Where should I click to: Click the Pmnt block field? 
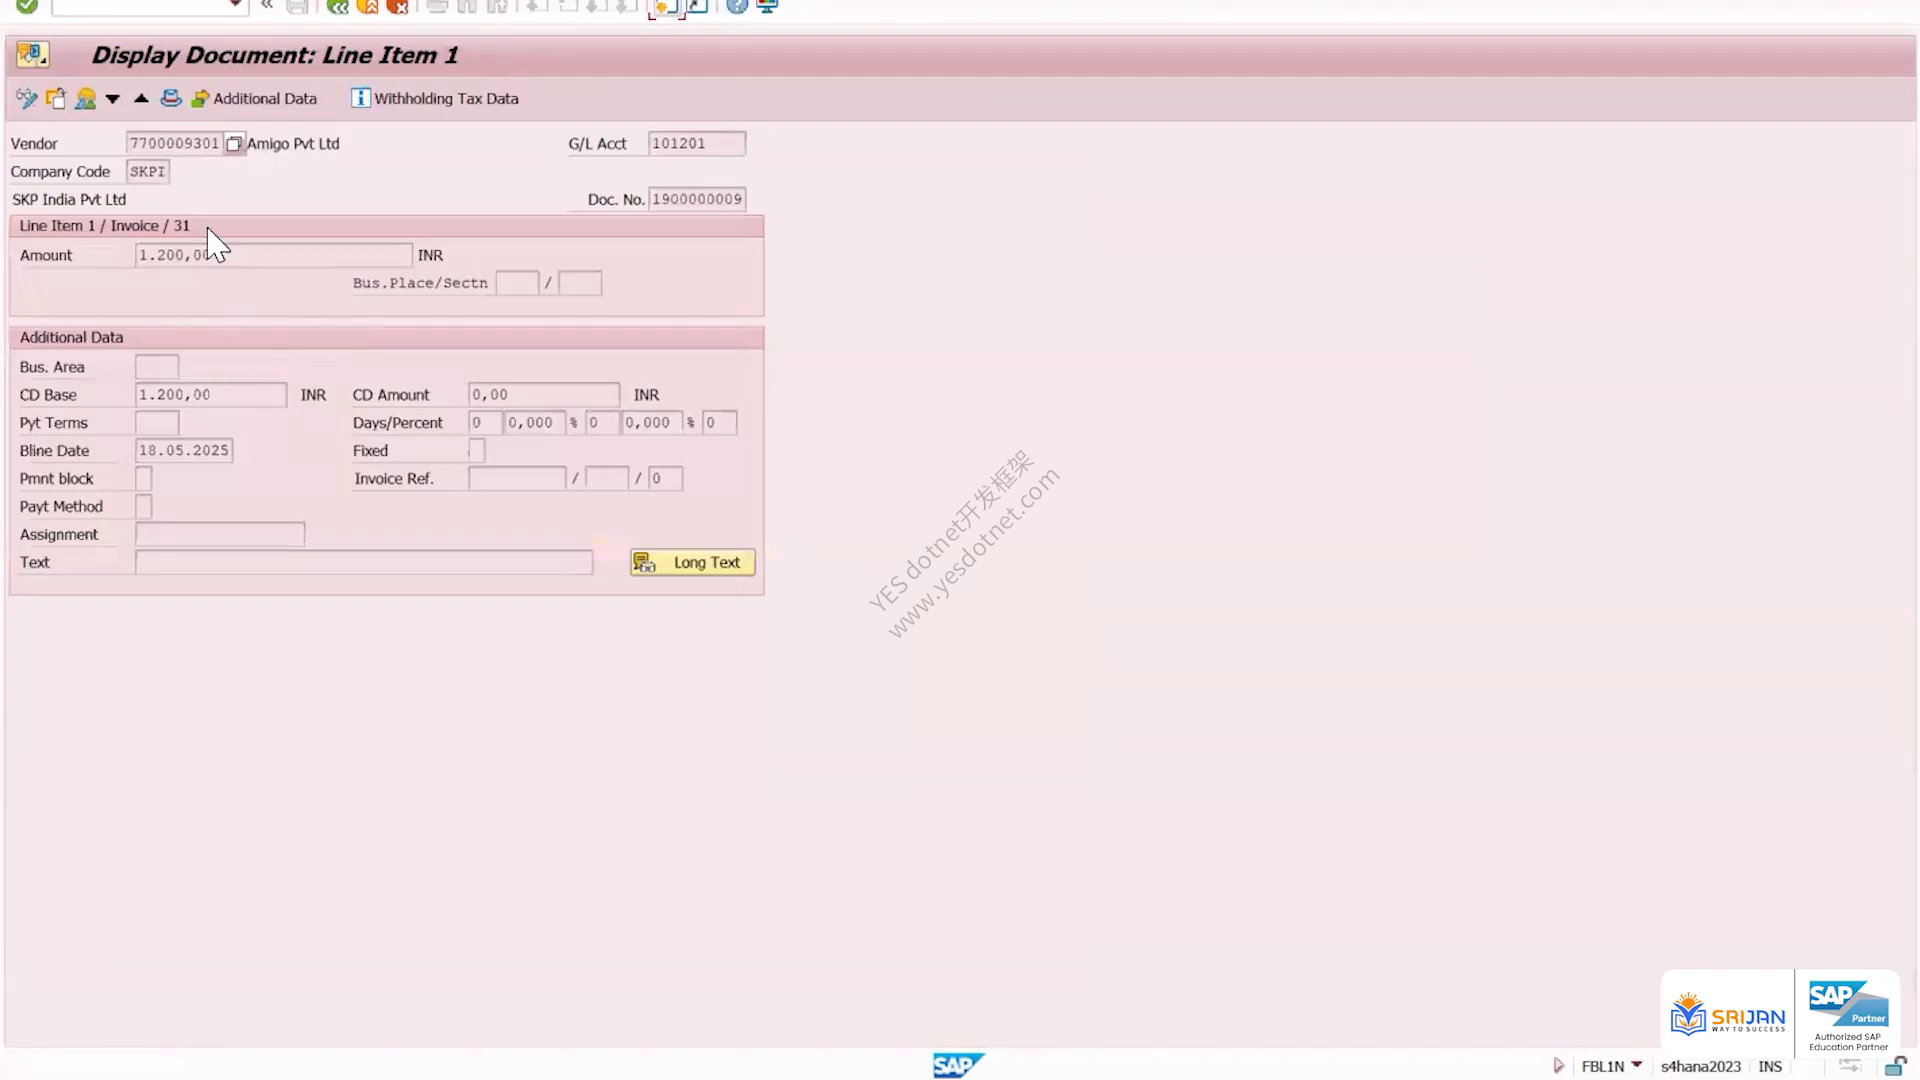point(144,479)
